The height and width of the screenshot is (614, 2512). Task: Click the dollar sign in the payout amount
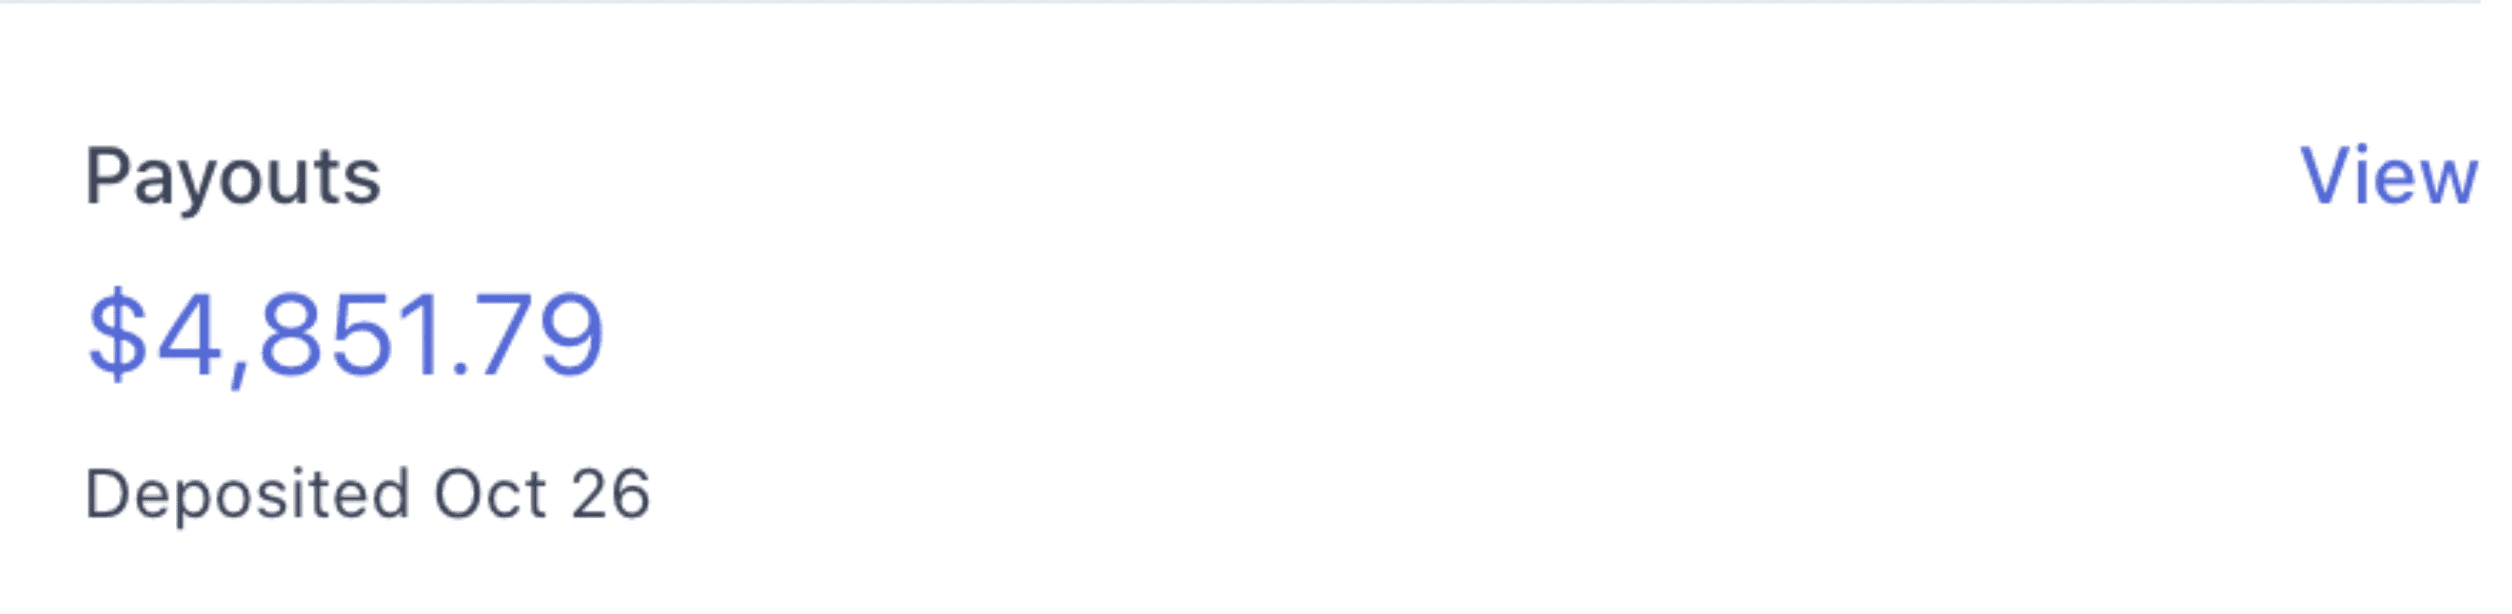click(117, 335)
